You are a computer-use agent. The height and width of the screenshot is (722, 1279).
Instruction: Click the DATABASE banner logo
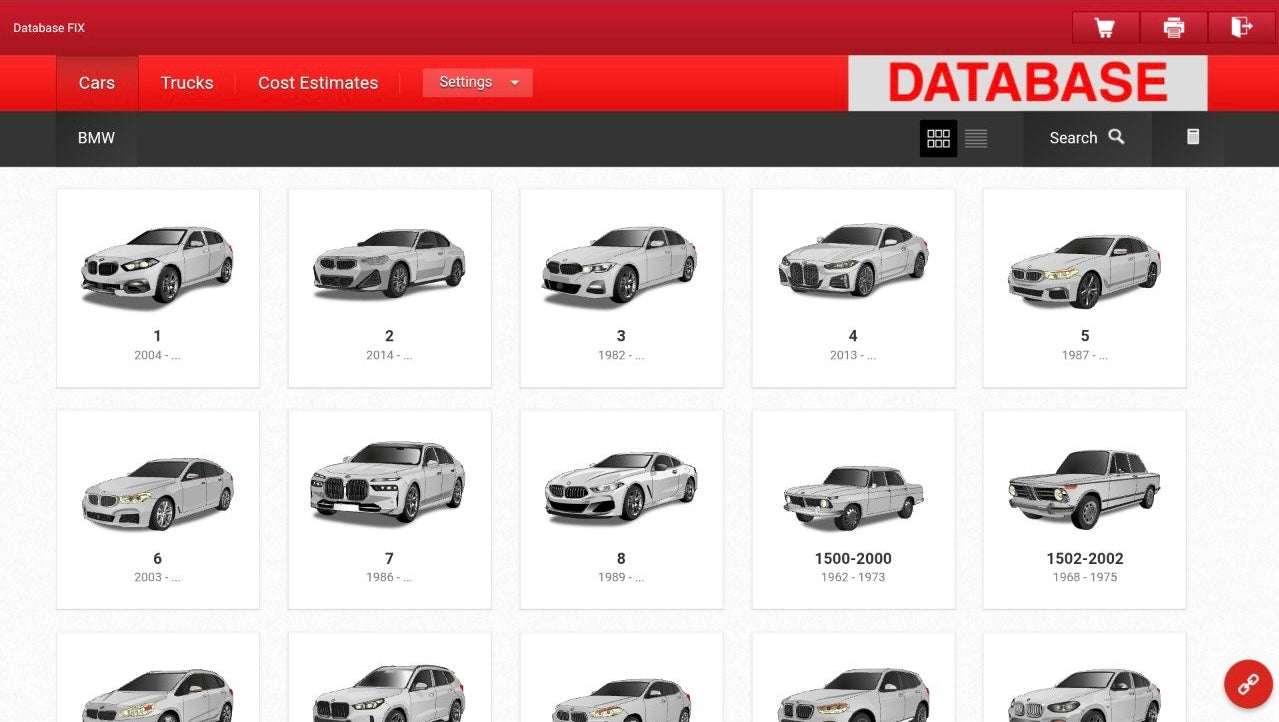coord(1026,82)
